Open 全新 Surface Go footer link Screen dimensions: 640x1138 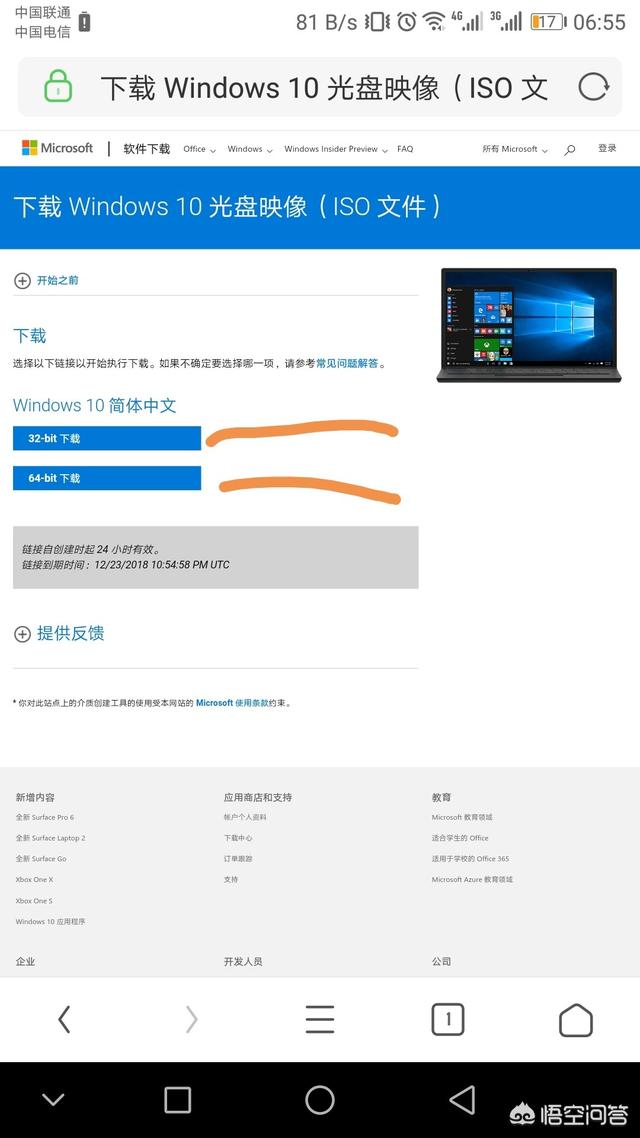(41, 859)
